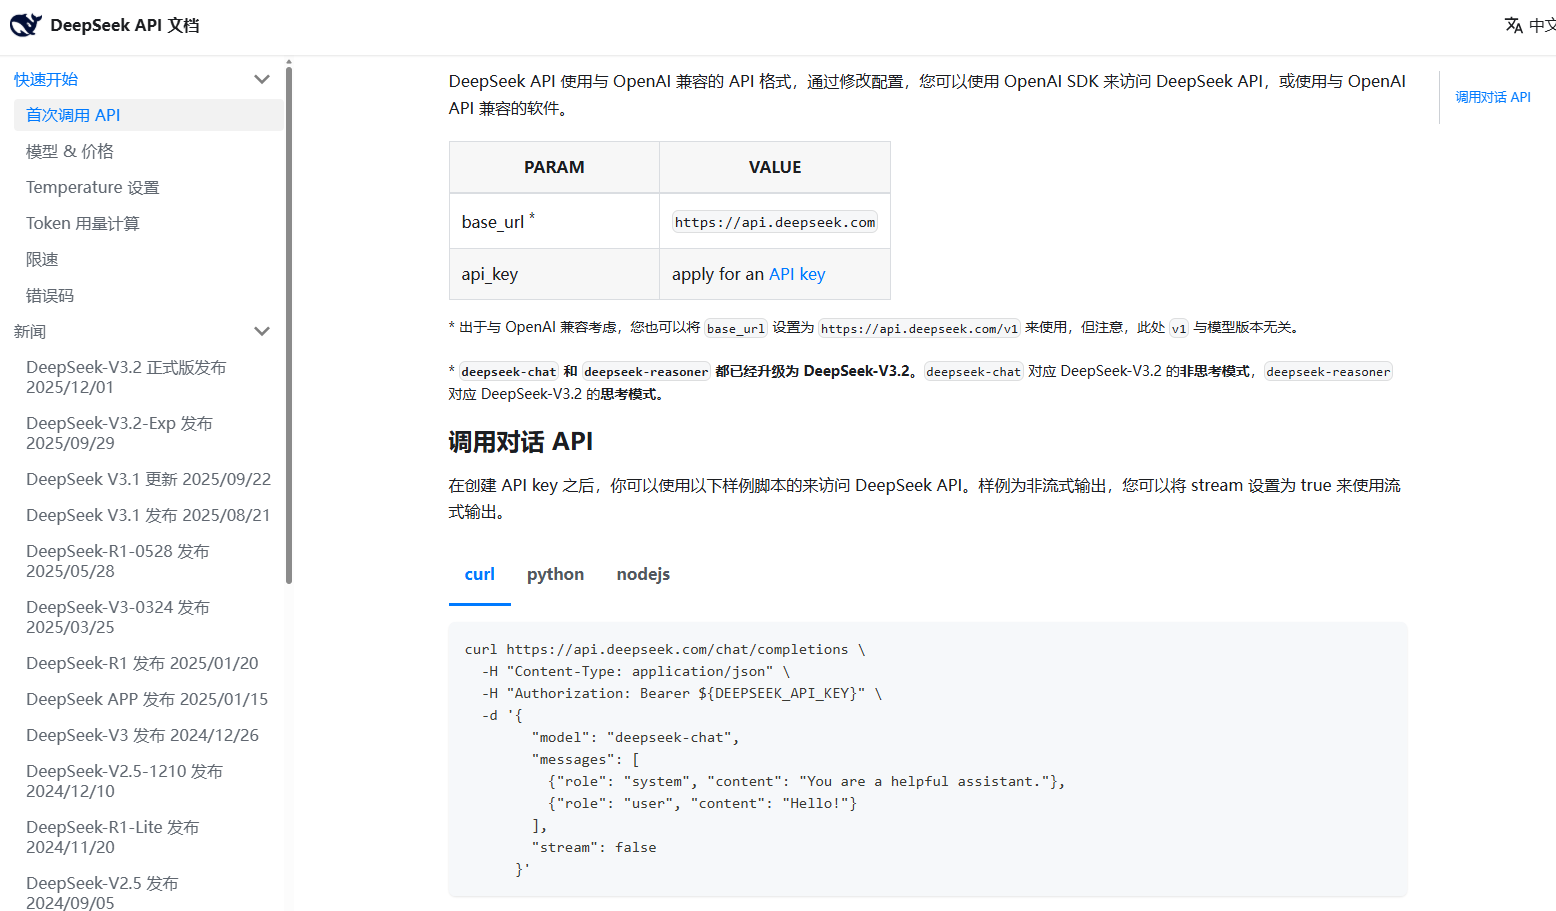
Task: Open the API key link
Action: point(797,274)
